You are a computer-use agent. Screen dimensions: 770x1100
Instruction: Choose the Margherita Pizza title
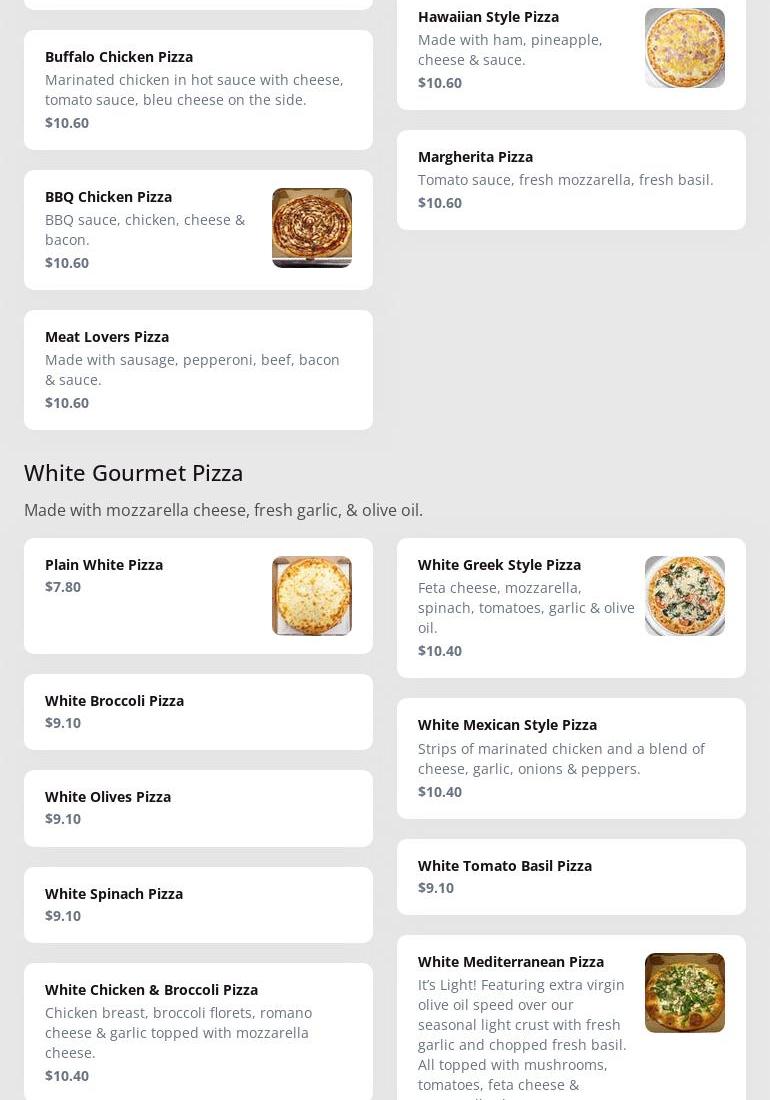click(x=475, y=157)
